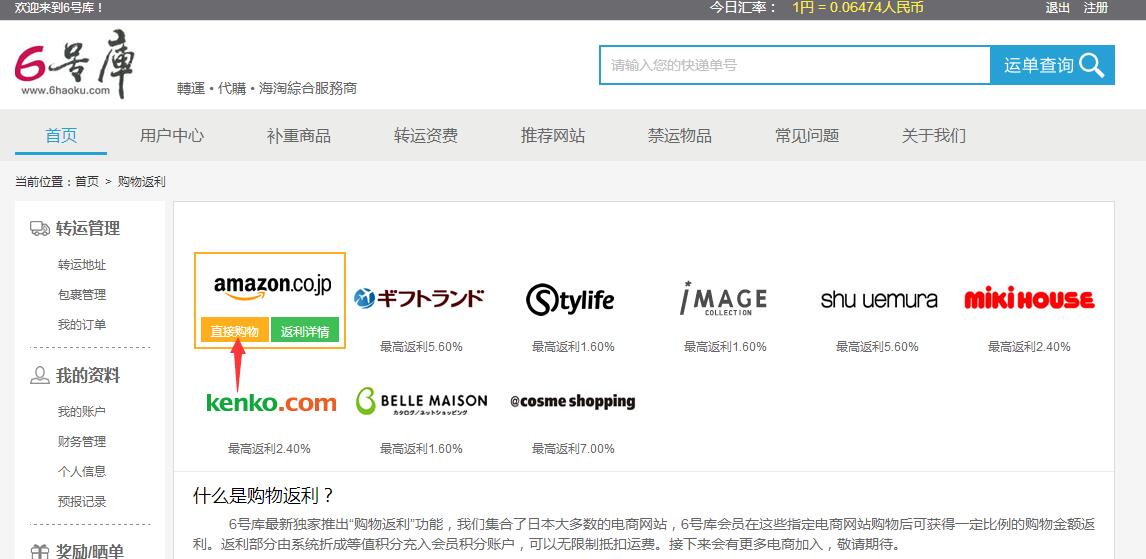This screenshot has width=1146, height=559.
Task: Open the 推荐网站 navigation item
Action: 553,135
